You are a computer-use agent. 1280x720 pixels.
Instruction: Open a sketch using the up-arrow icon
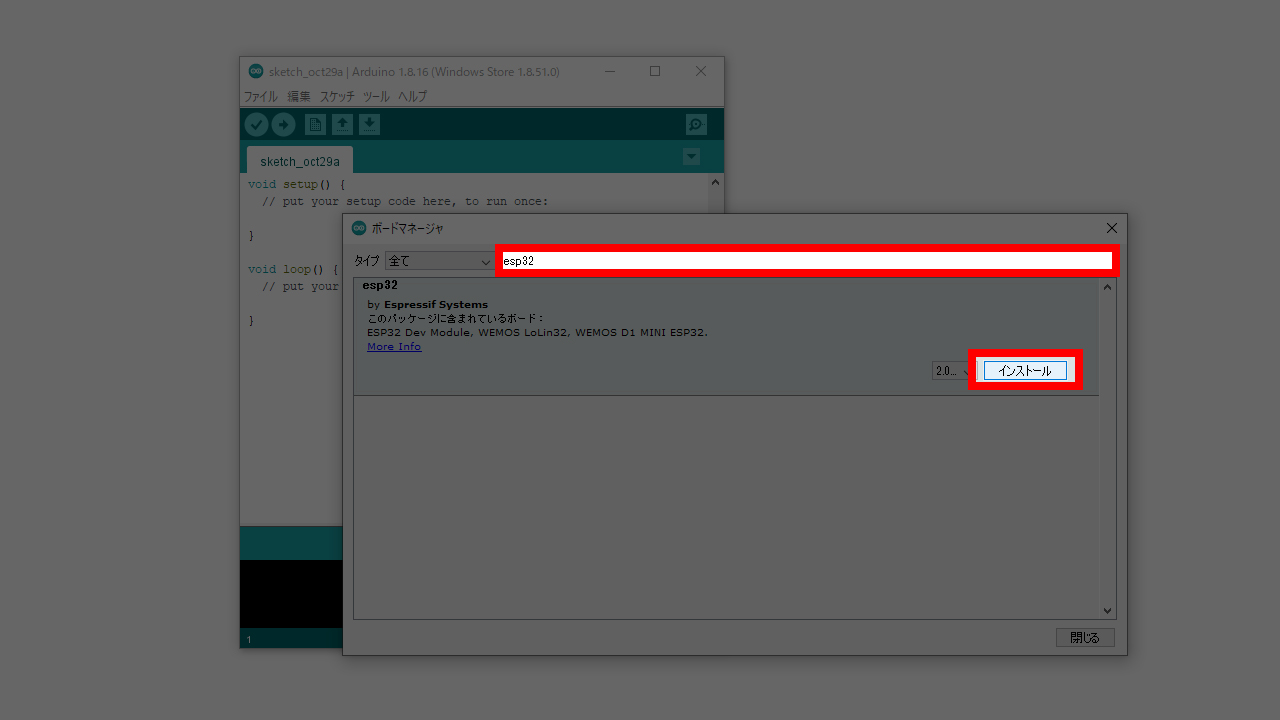click(x=342, y=124)
